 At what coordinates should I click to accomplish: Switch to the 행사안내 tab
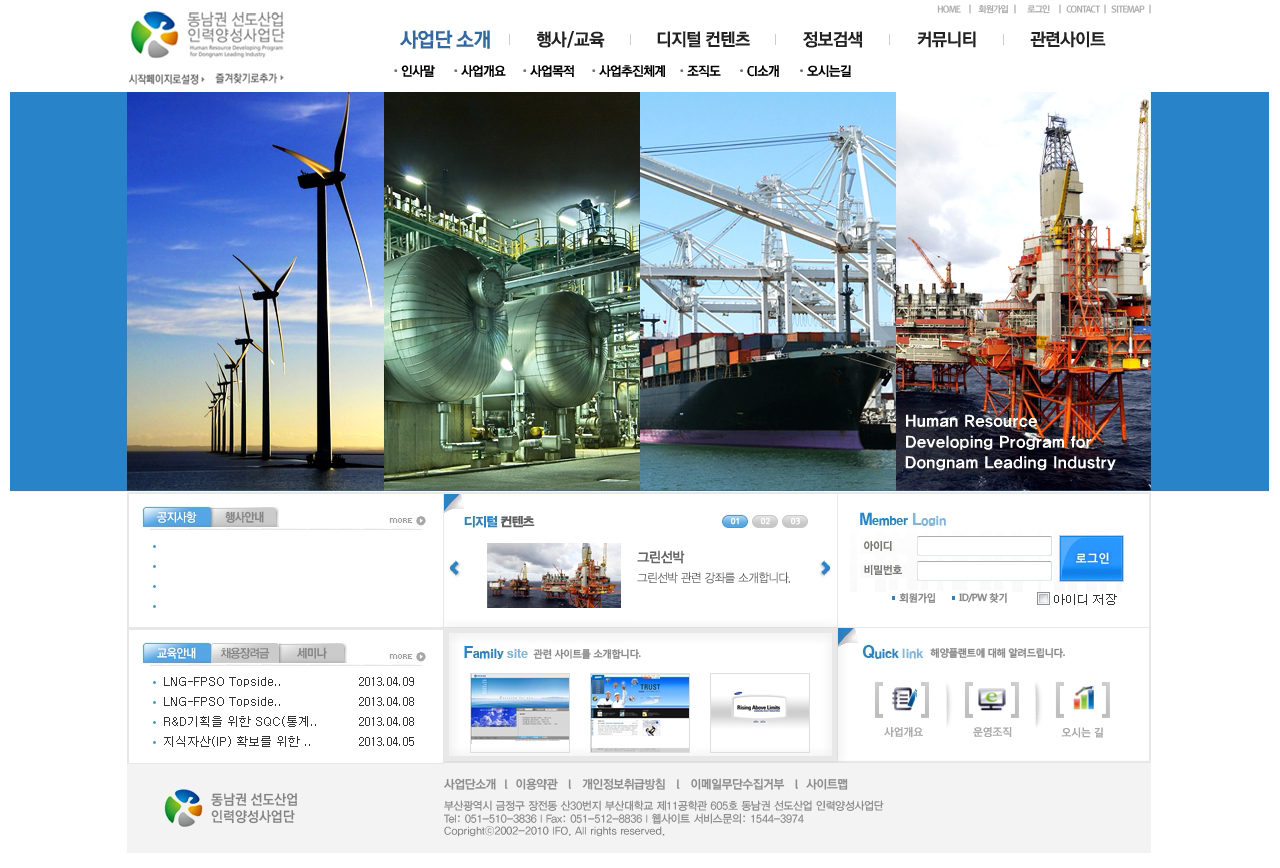coord(244,517)
